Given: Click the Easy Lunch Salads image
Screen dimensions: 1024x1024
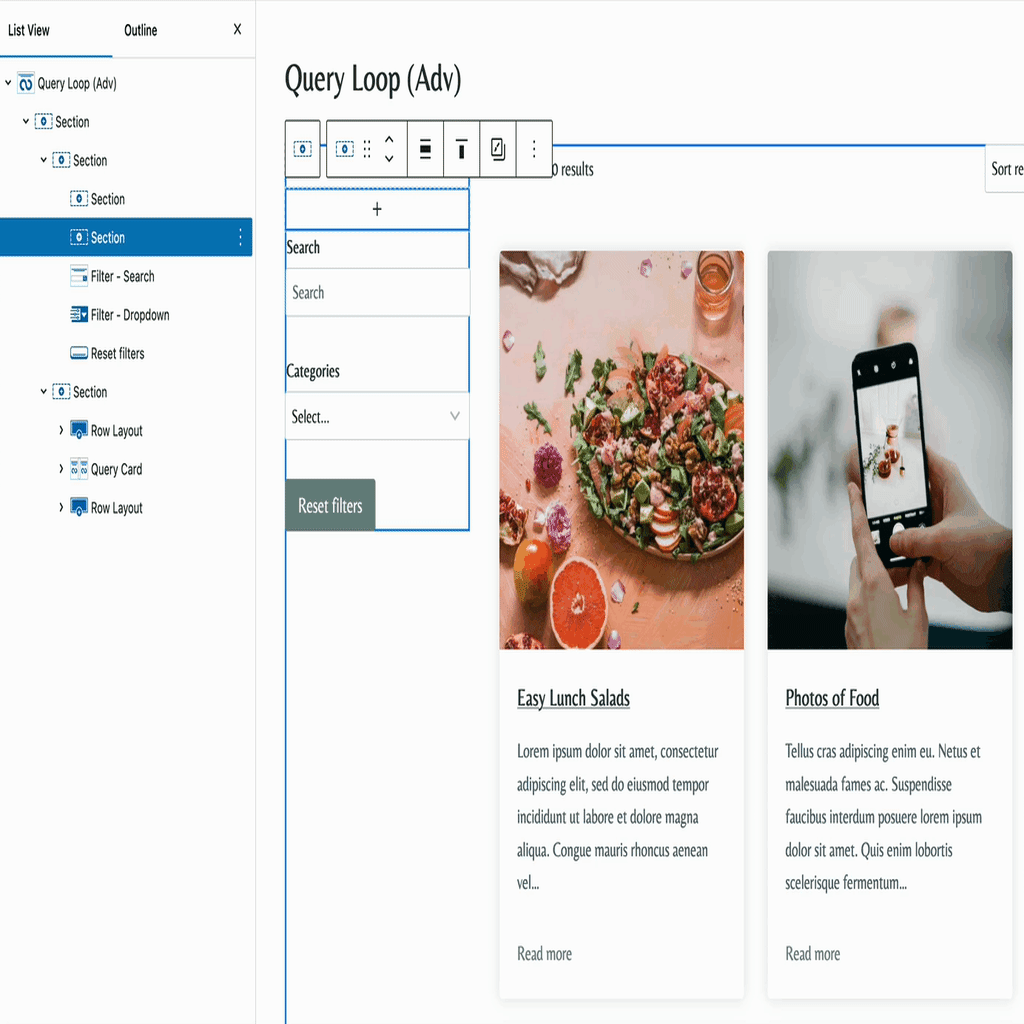Looking at the screenshot, I should click(622, 450).
